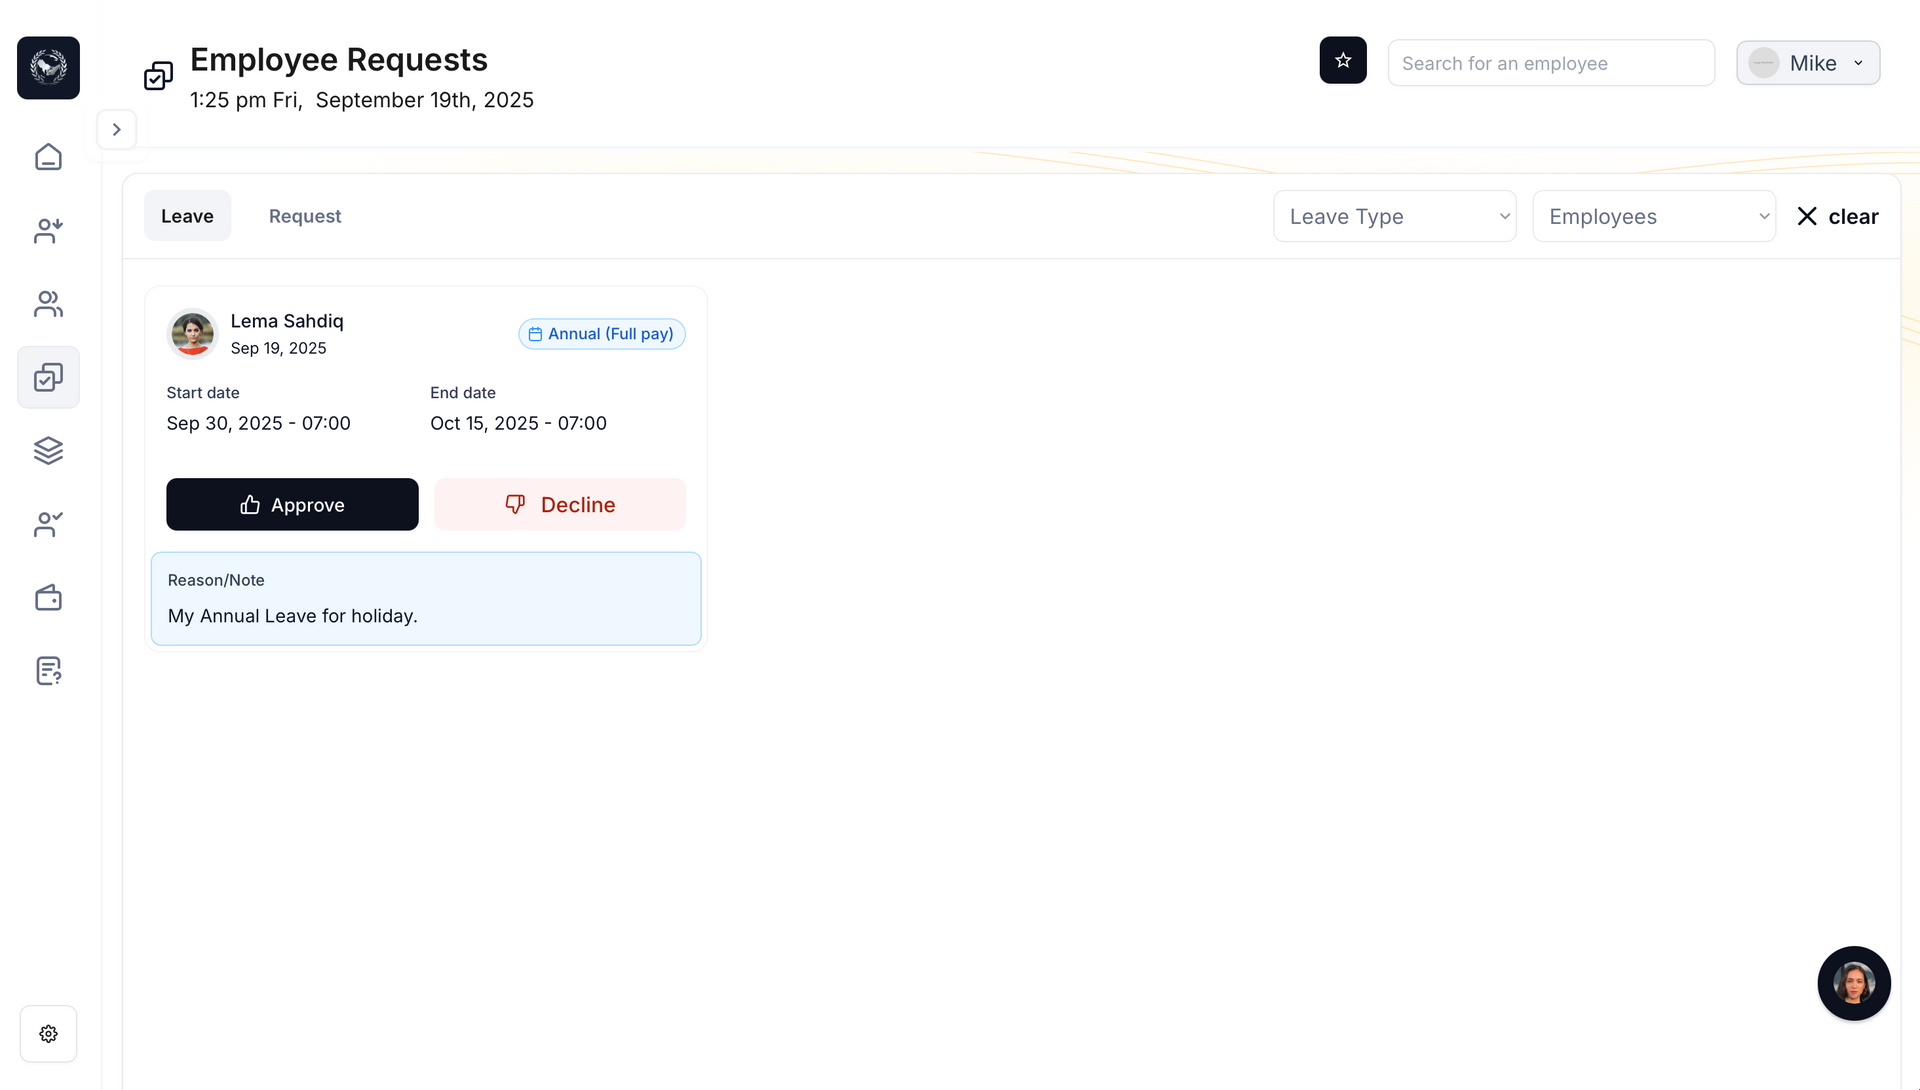Switch to the Request tab
The height and width of the screenshot is (1090, 1920).
coord(305,216)
